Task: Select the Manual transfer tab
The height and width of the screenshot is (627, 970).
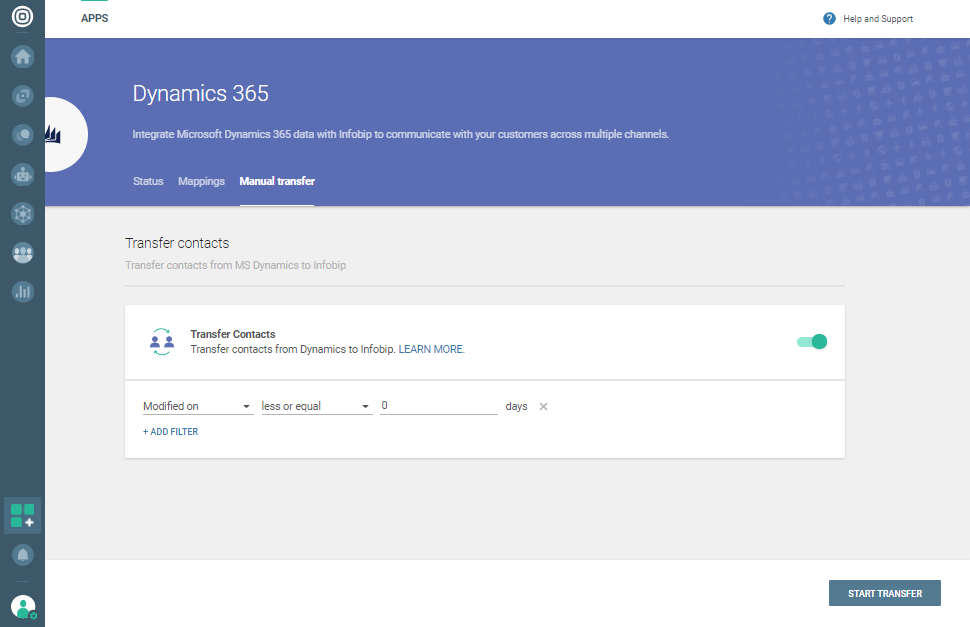Action: 277,182
